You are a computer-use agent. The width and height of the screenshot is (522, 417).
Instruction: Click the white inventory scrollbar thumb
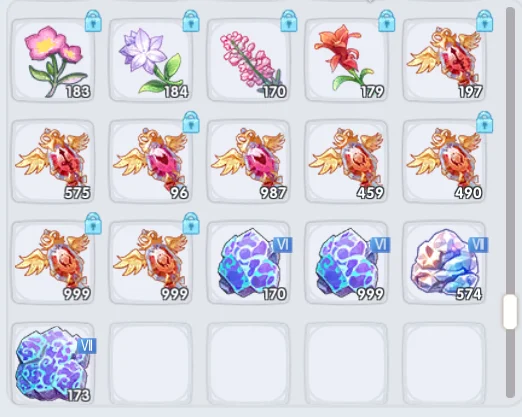(510, 312)
